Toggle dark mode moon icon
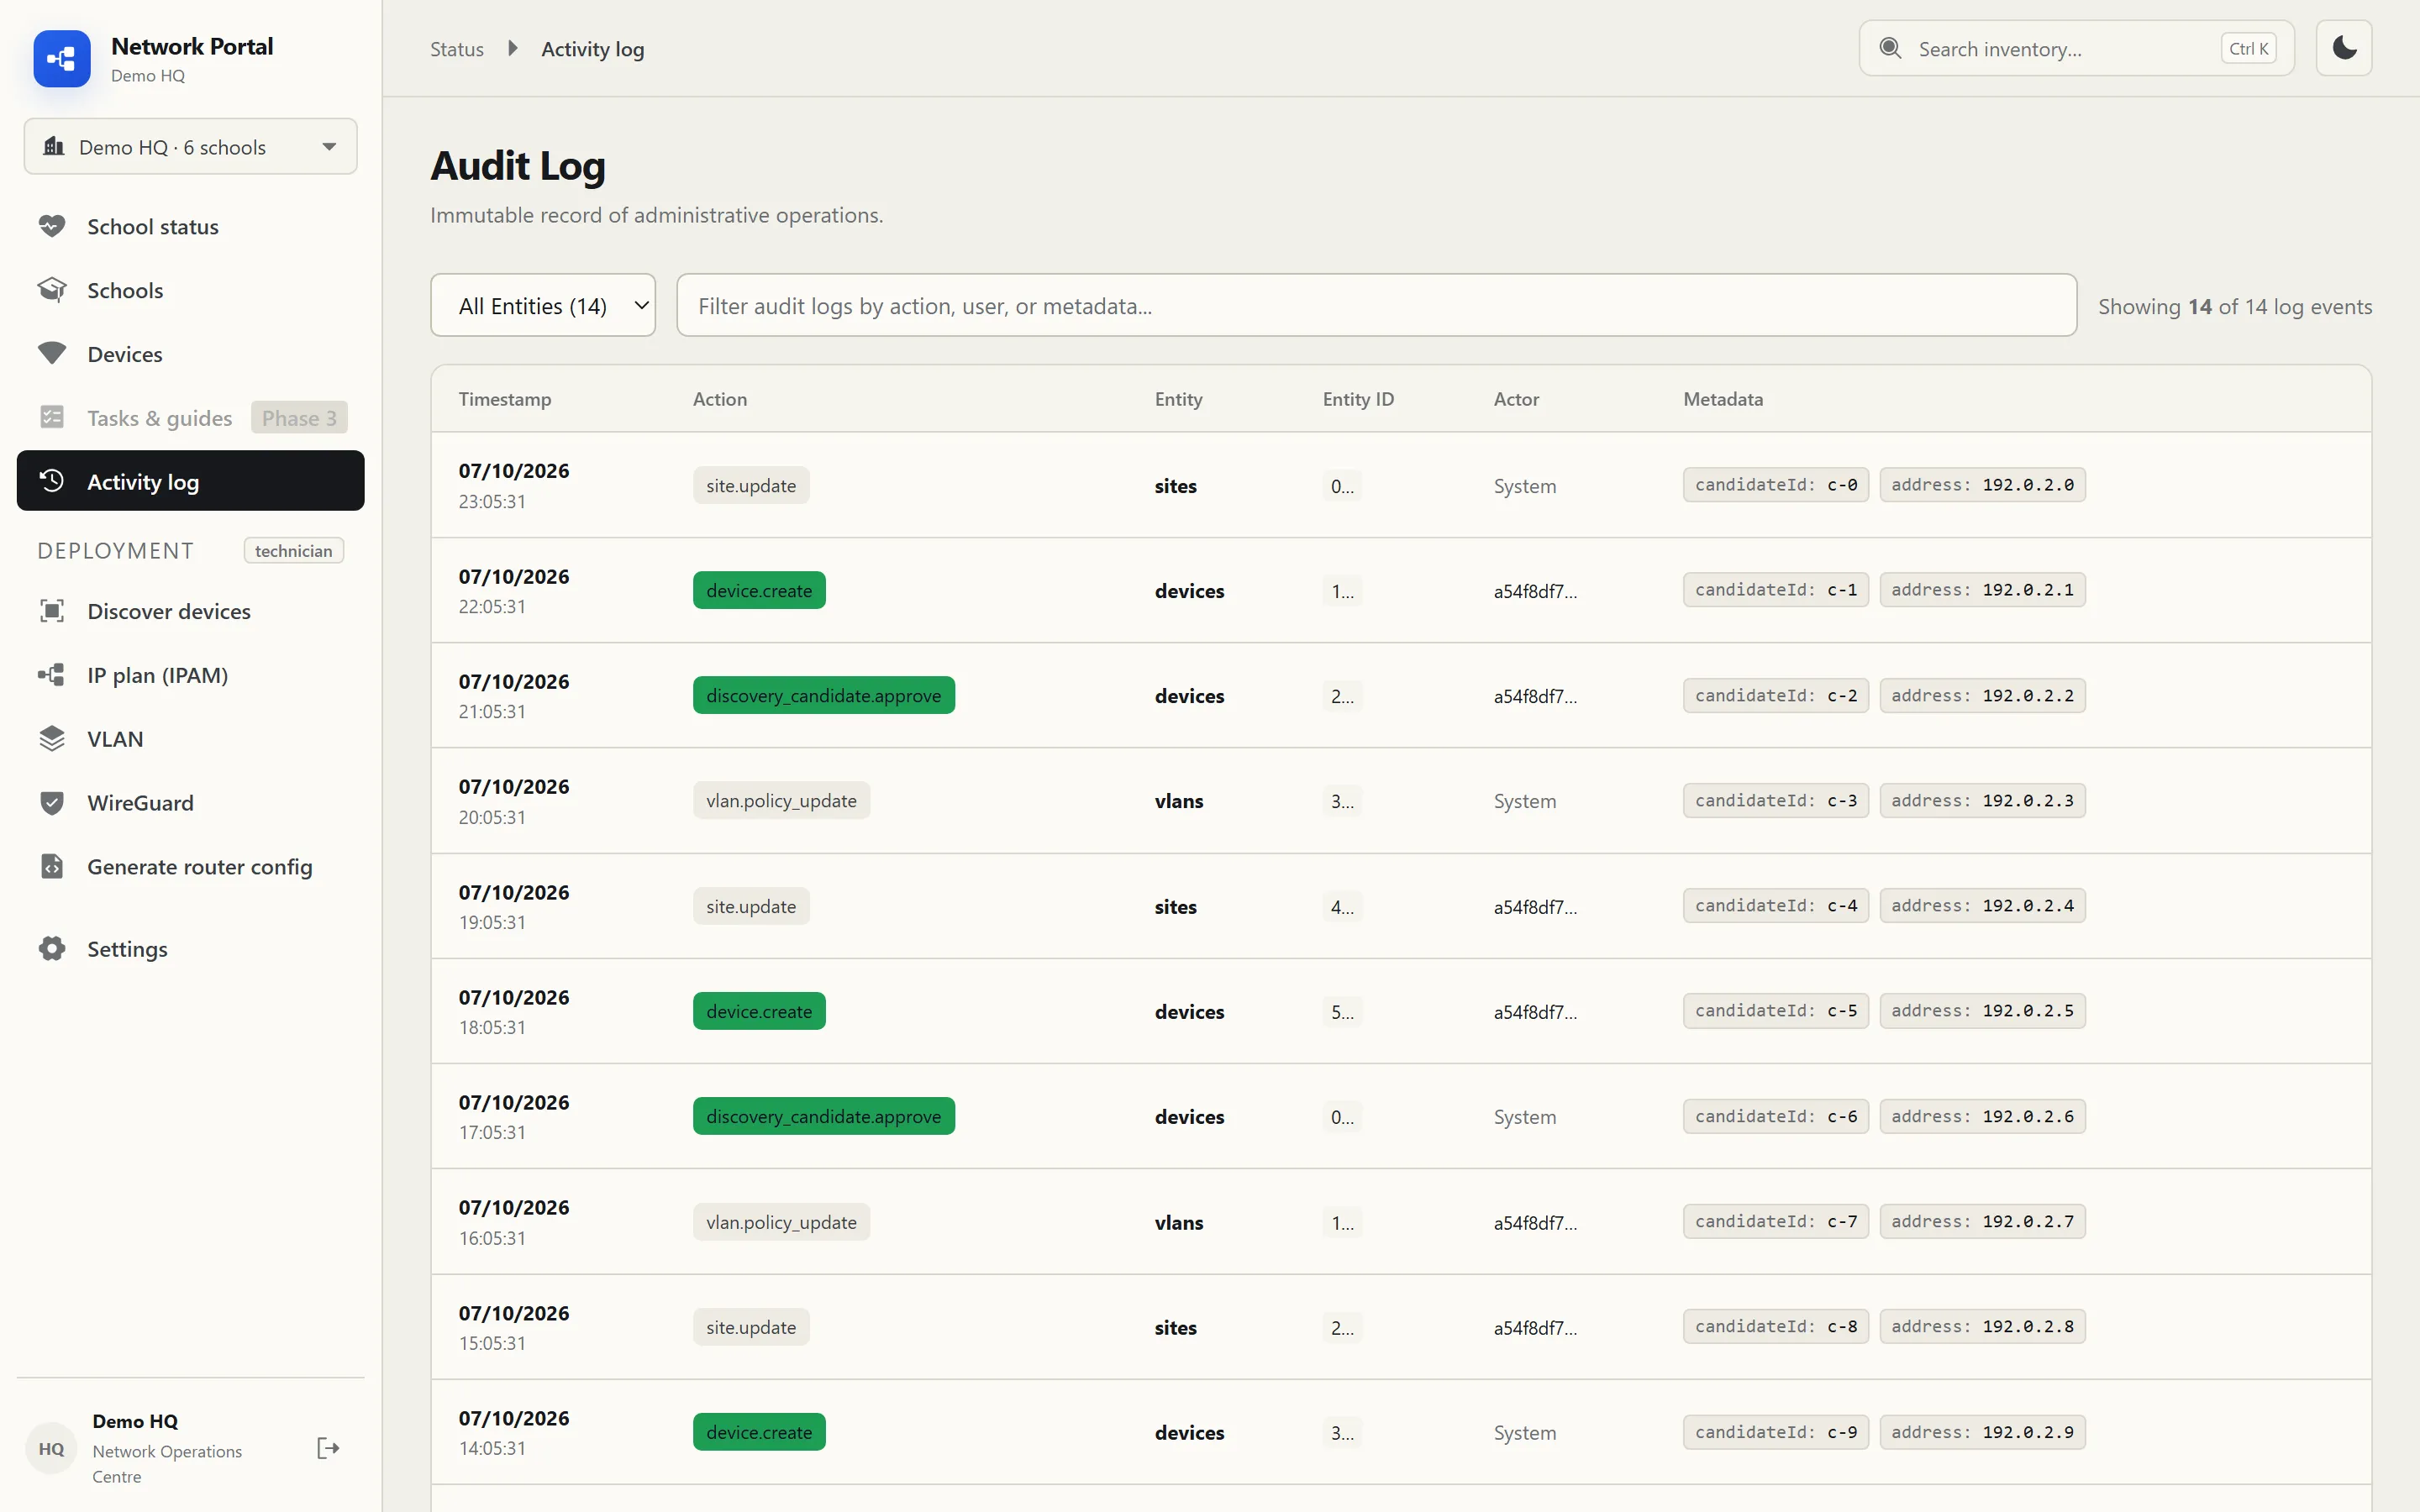Viewport: 2420px width, 1512px height. pos(2344,48)
